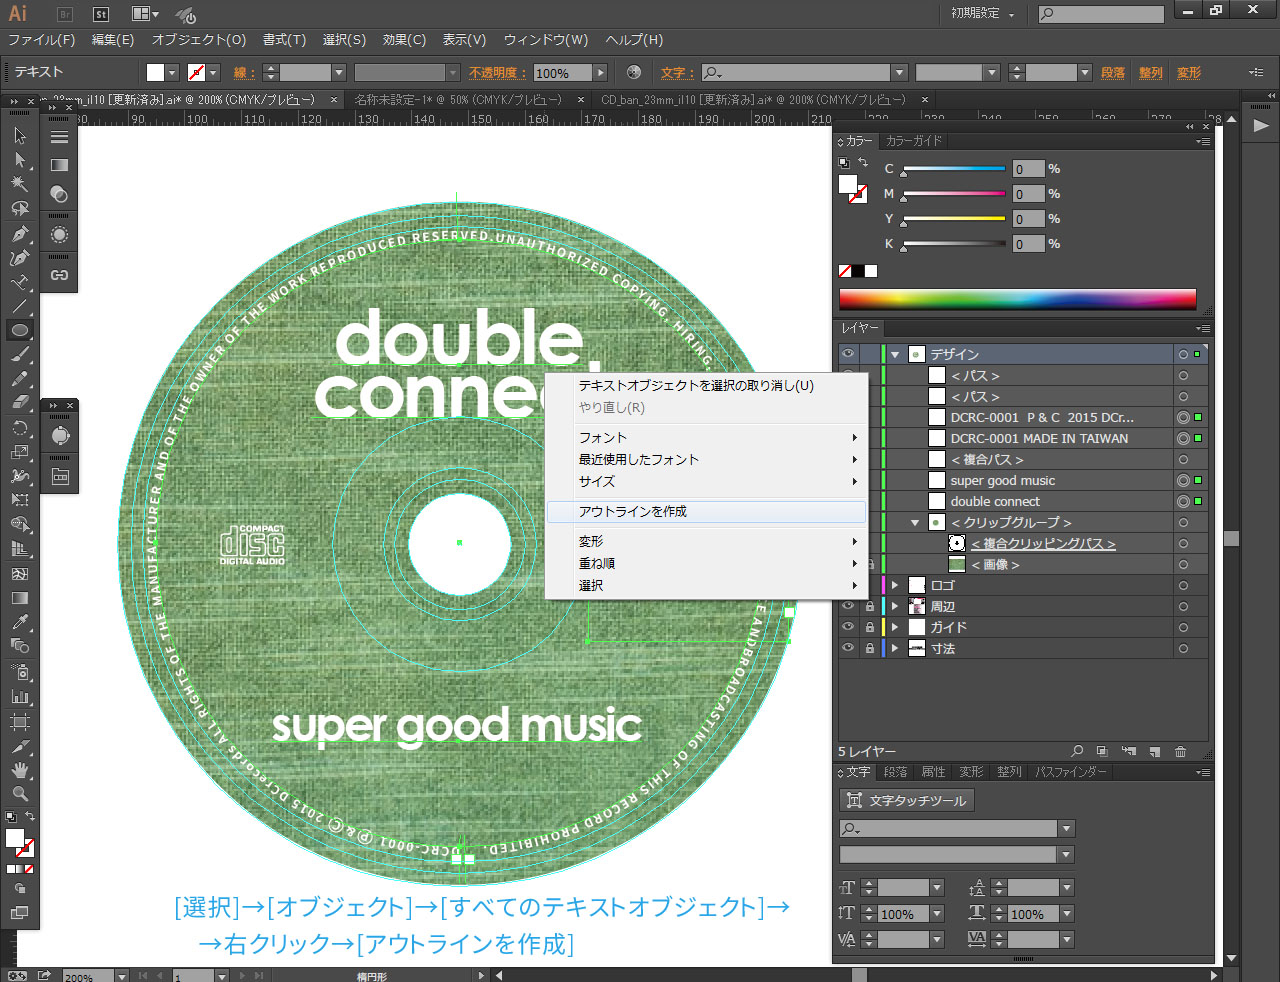Switch to the カラーガイド panel tab
This screenshot has height=982, width=1280.
tap(914, 141)
